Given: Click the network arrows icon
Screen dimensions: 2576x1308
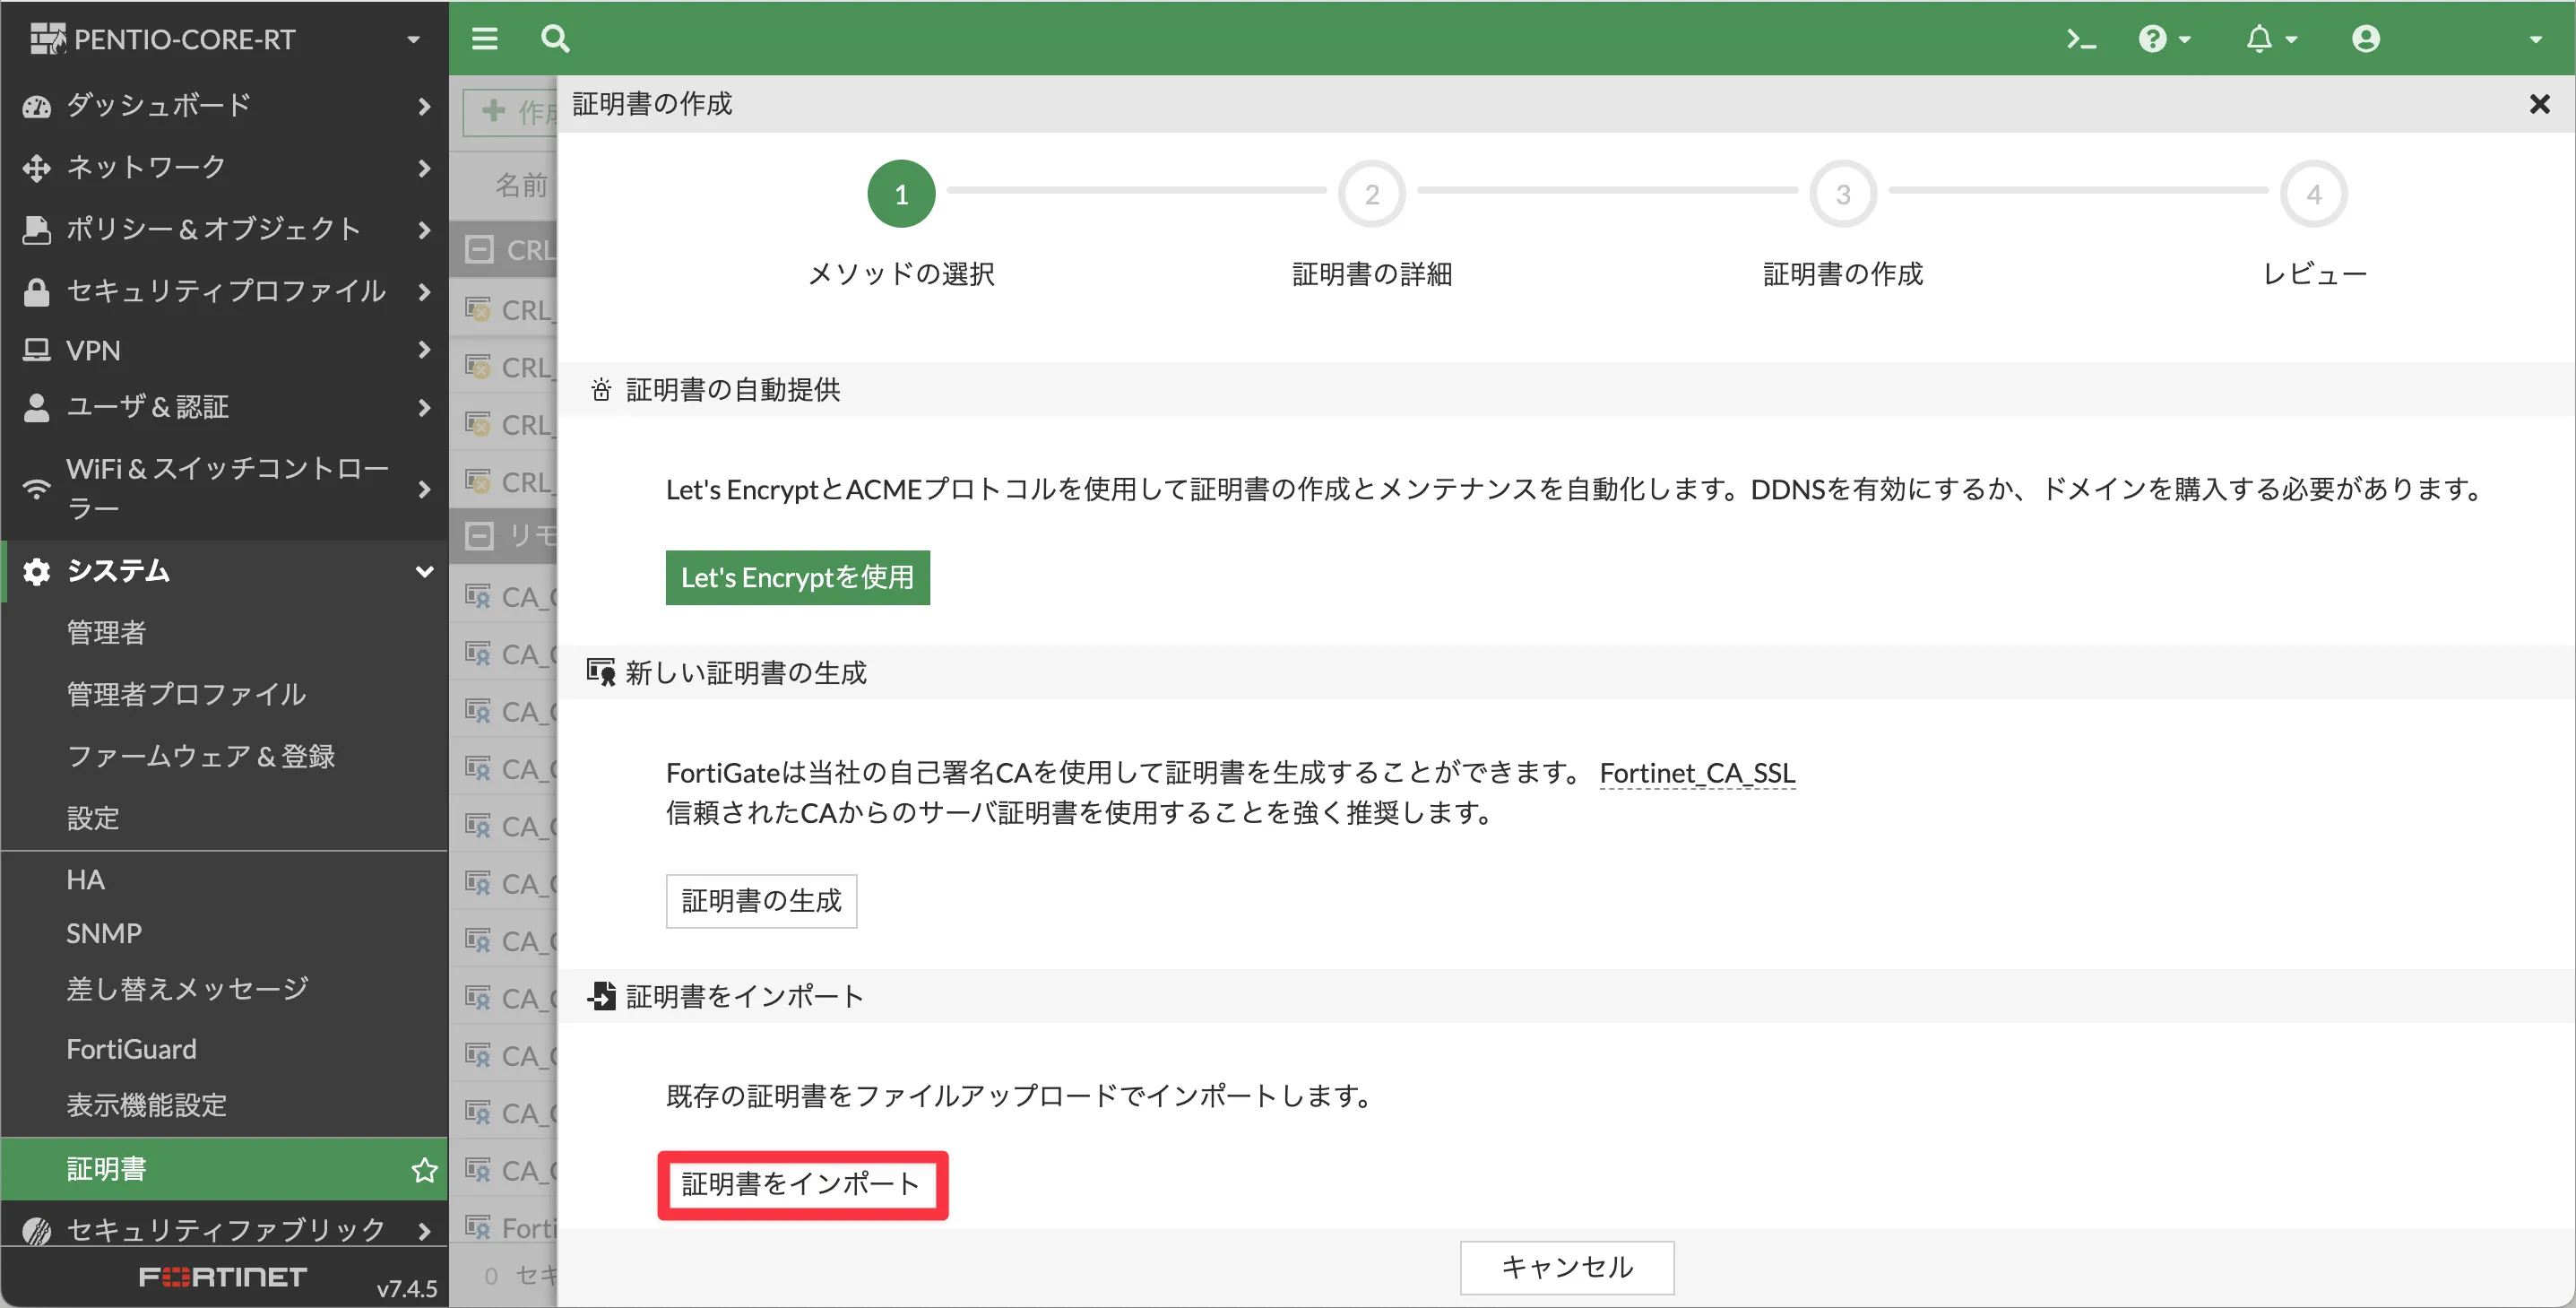Looking at the screenshot, I should [36, 168].
